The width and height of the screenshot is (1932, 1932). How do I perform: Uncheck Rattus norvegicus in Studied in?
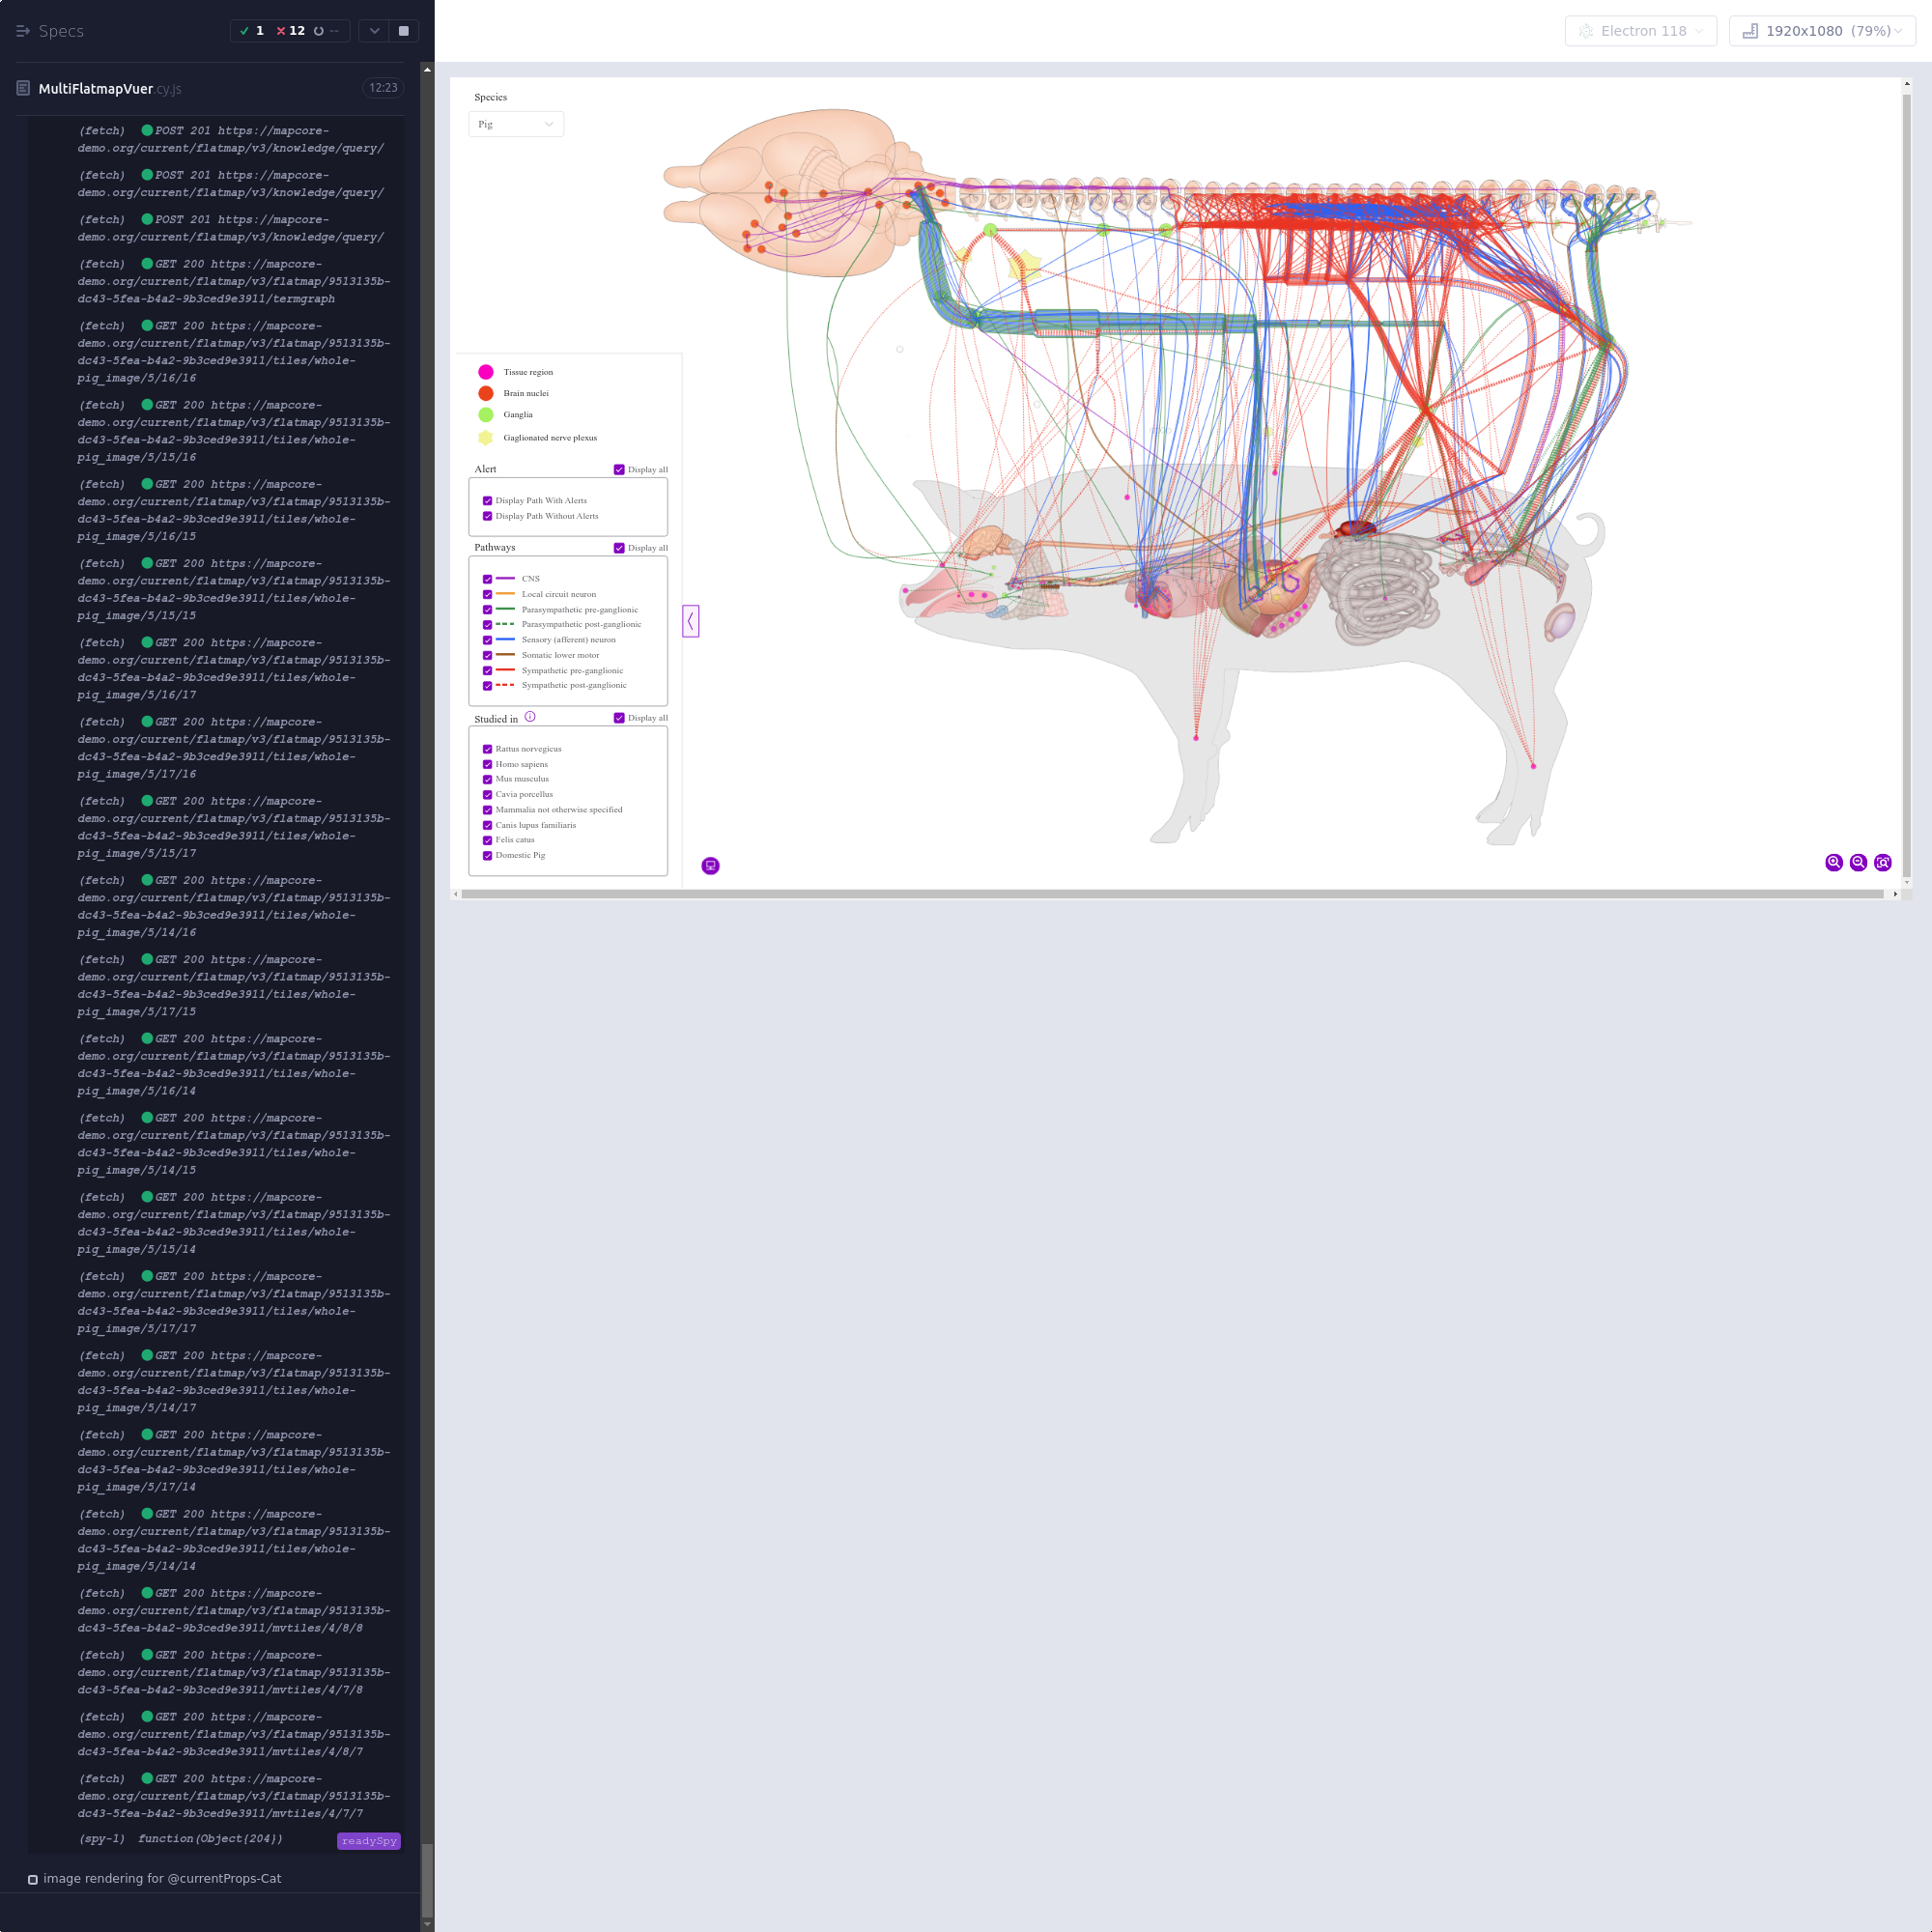(487, 749)
